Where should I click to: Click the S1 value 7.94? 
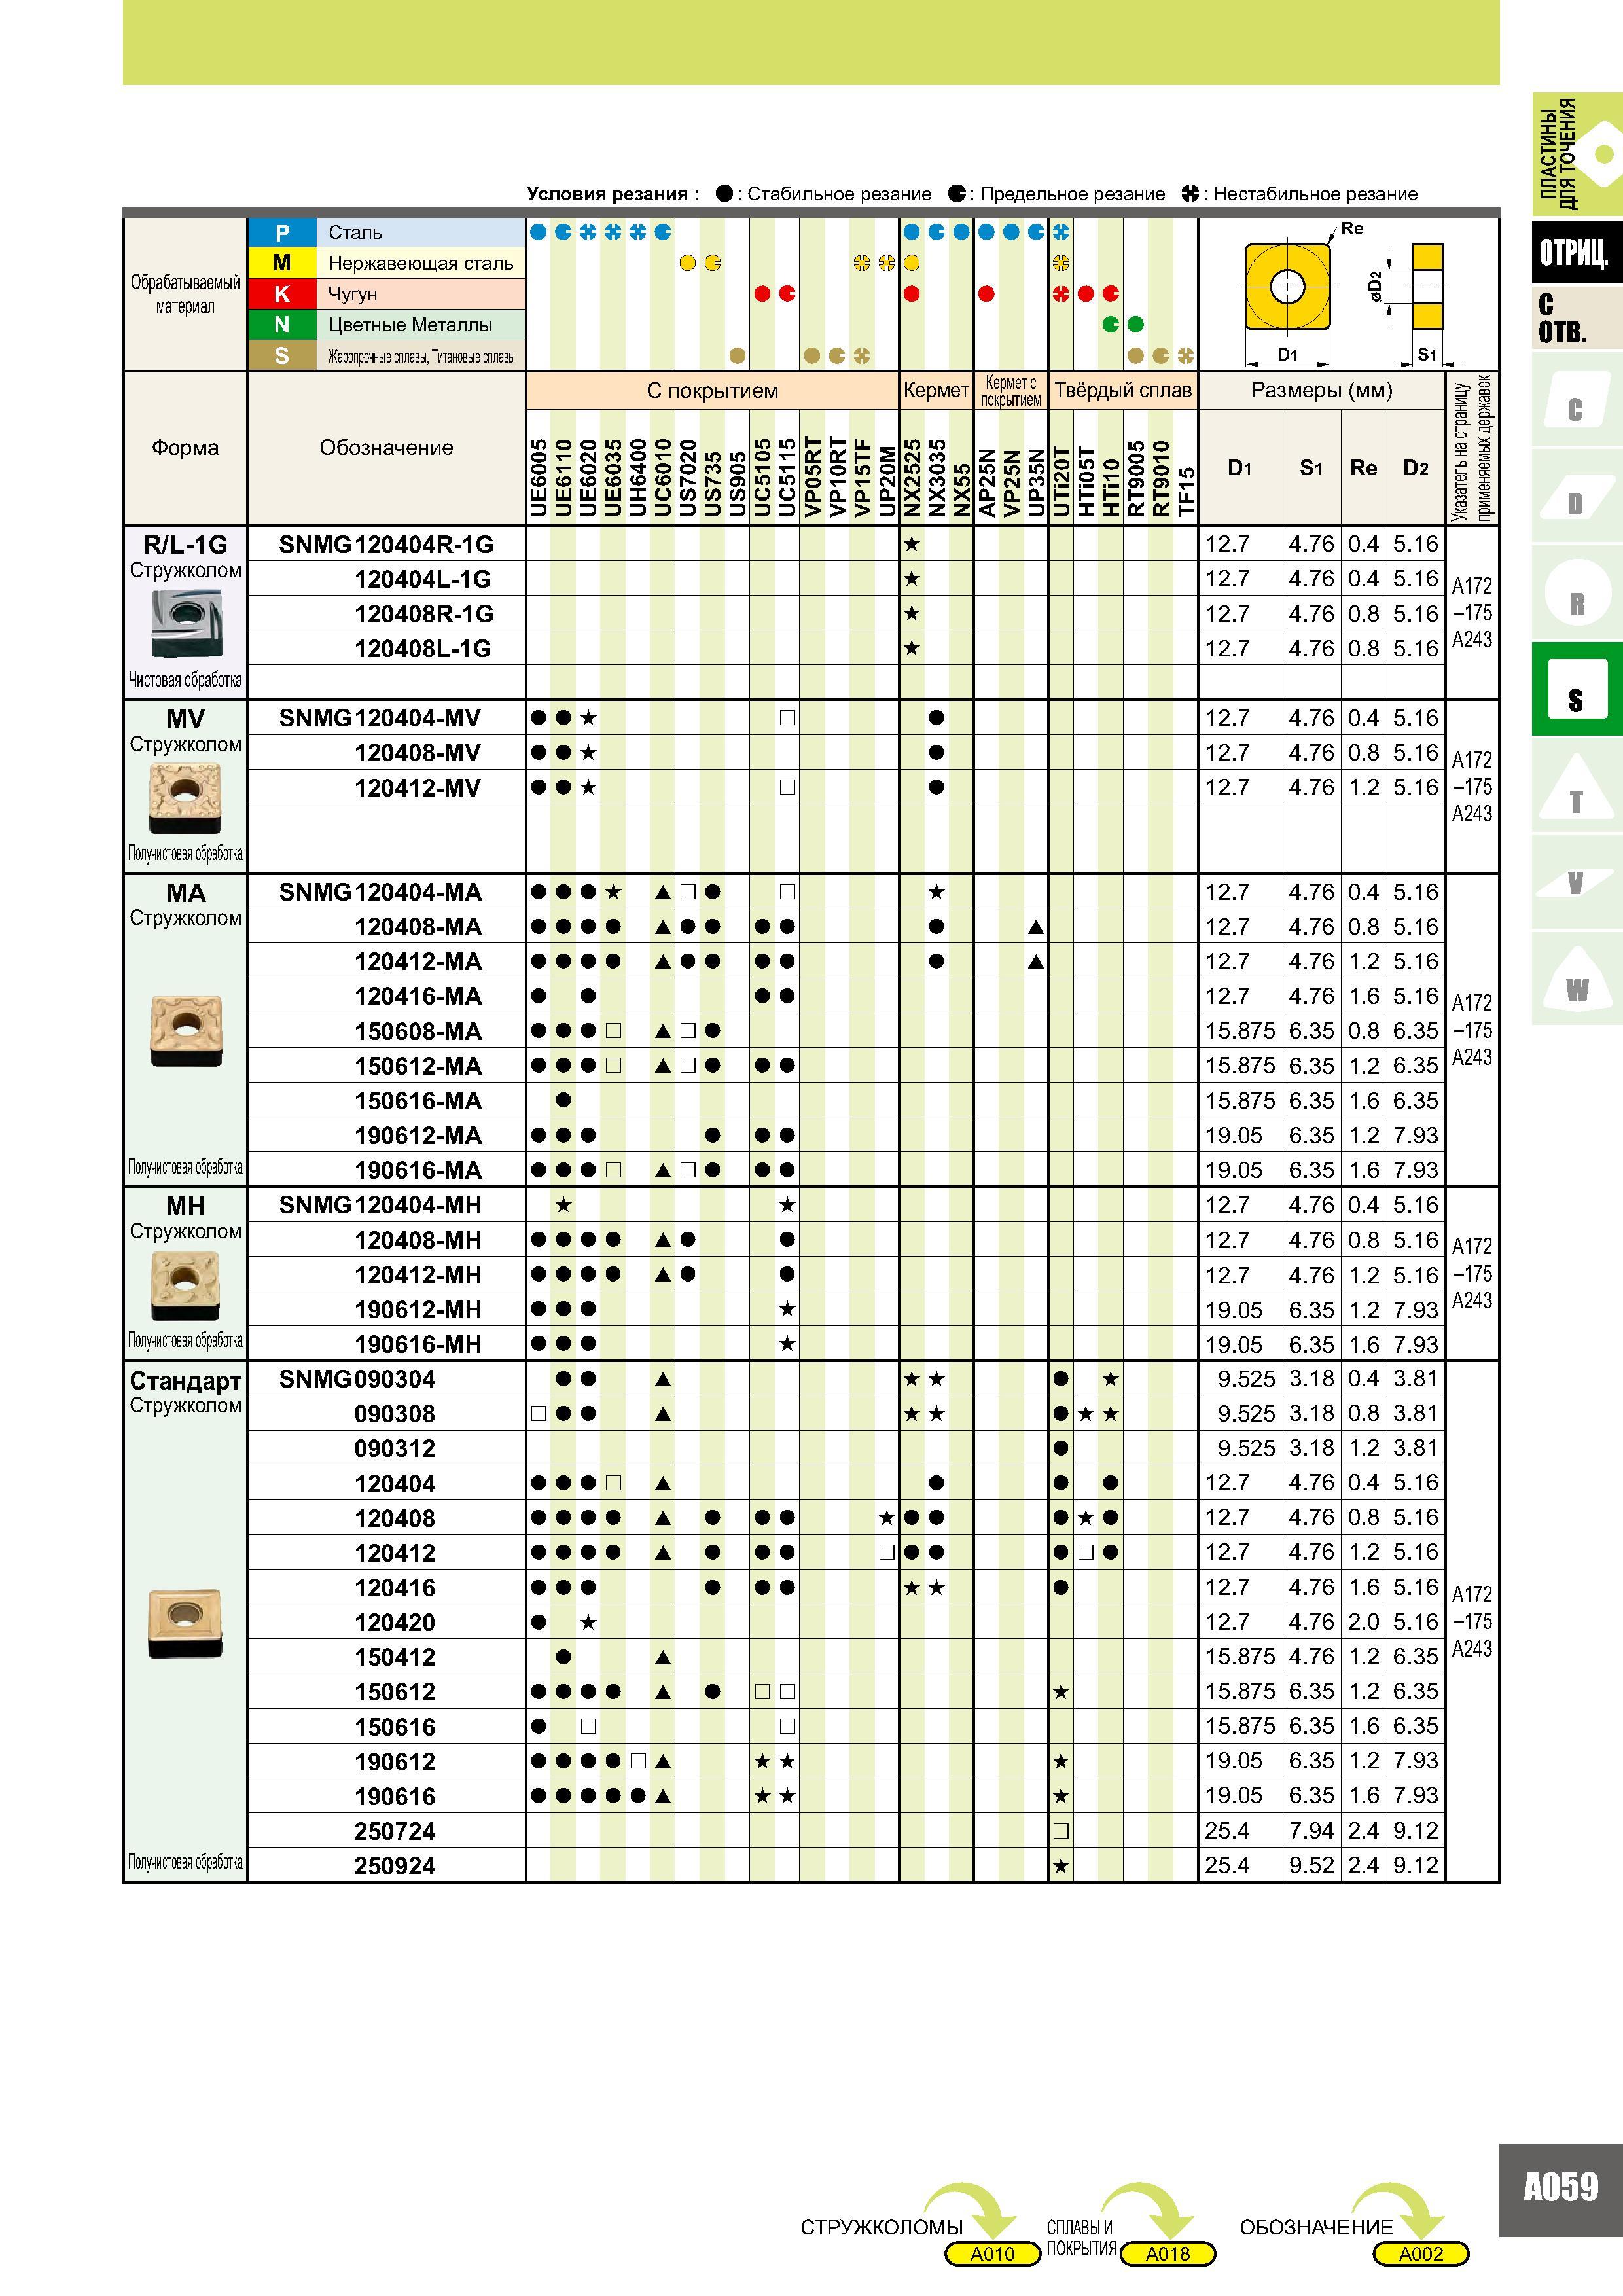tap(1311, 1831)
